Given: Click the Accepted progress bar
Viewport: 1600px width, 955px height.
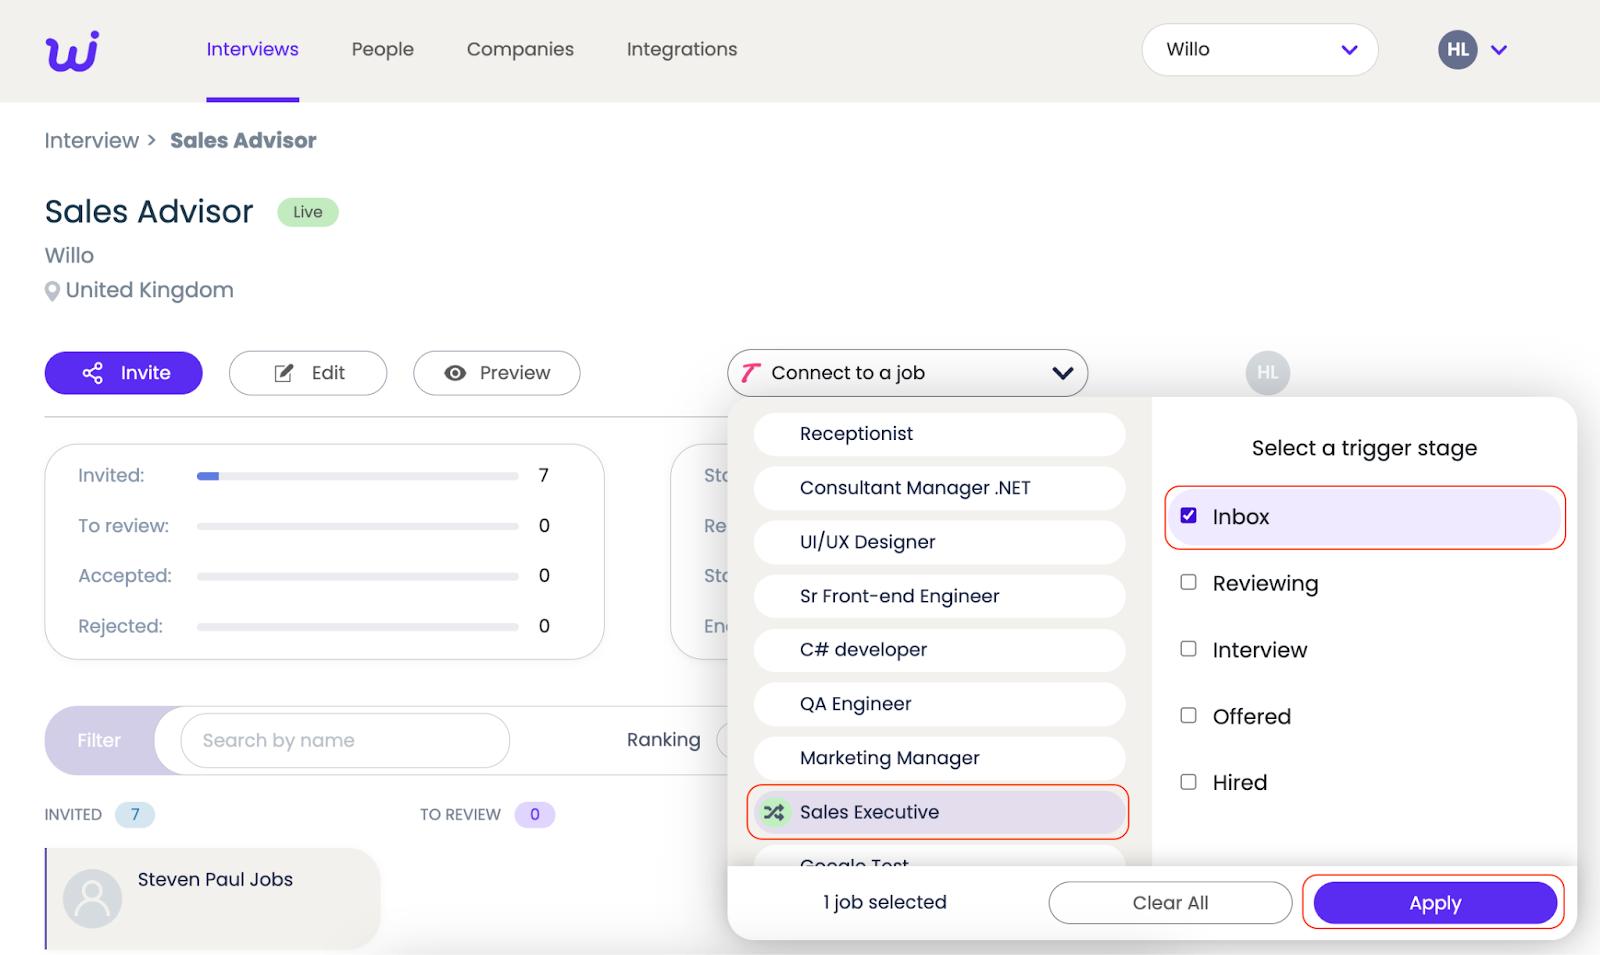Looking at the screenshot, I should [358, 576].
